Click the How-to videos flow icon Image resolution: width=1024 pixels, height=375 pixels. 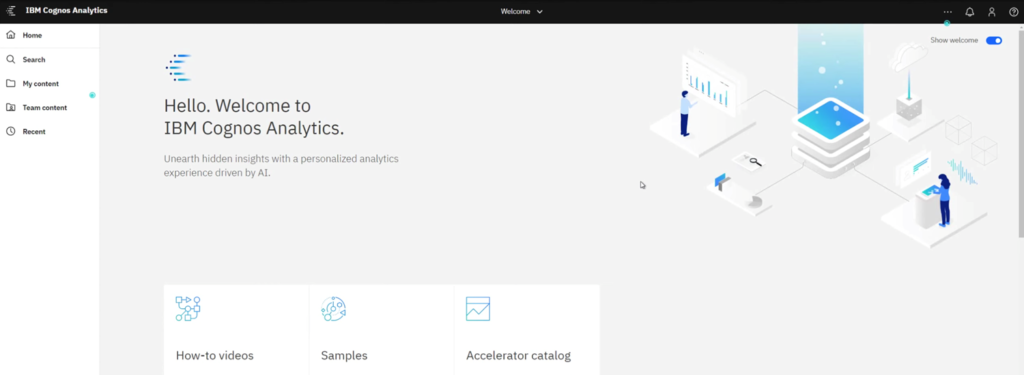[188, 308]
